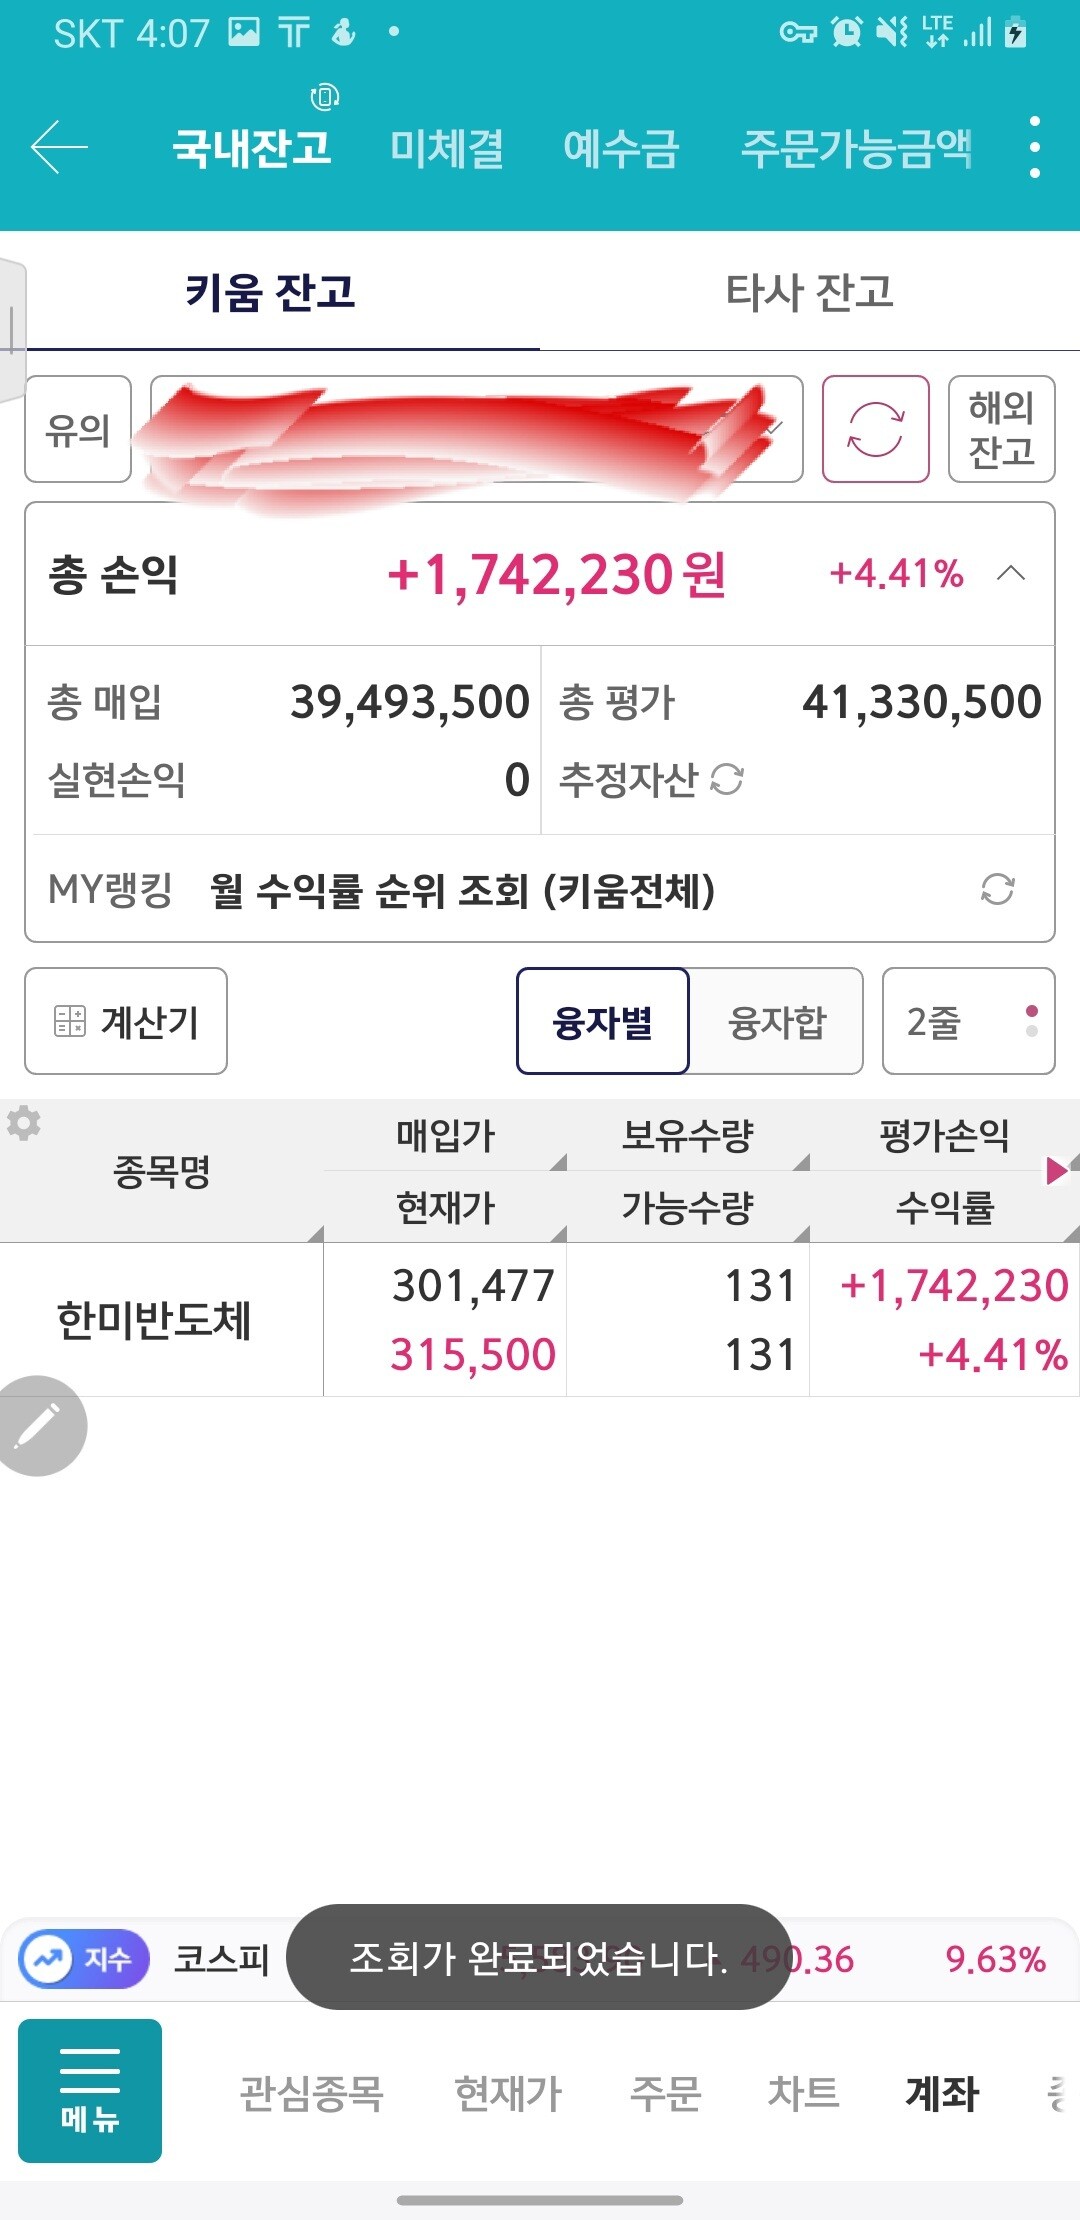Refresh the account balance
Image resolution: width=1080 pixels, height=2220 pixels.
875,429
